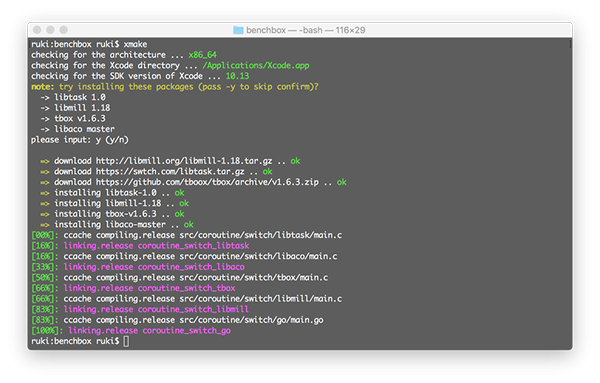Click 'try installing these packages' message text

pyautogui.click(x=126, y=86)
